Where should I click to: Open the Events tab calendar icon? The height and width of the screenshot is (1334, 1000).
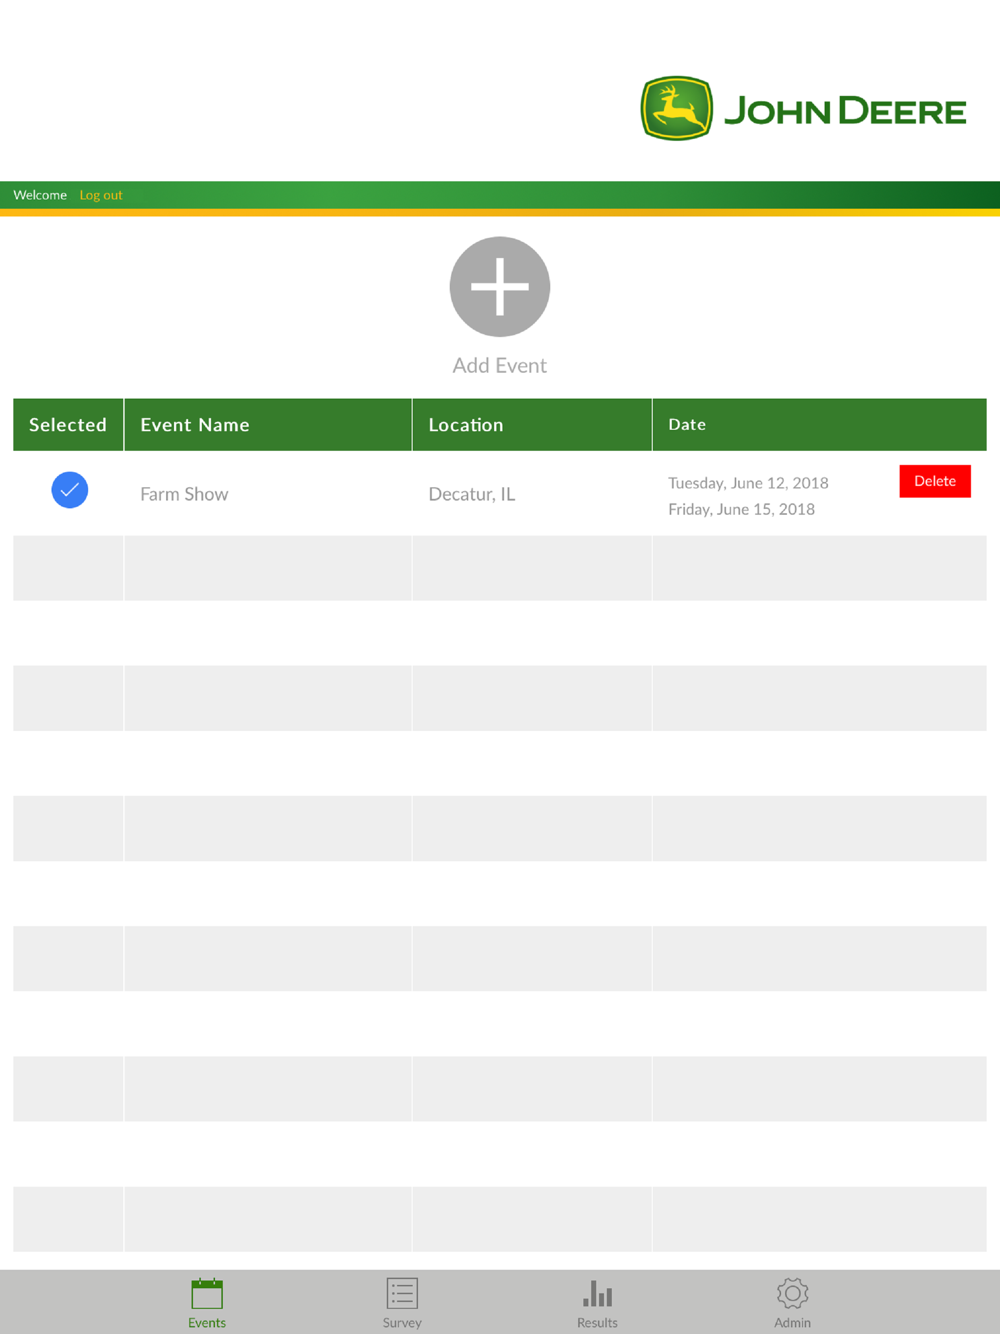207,1294
